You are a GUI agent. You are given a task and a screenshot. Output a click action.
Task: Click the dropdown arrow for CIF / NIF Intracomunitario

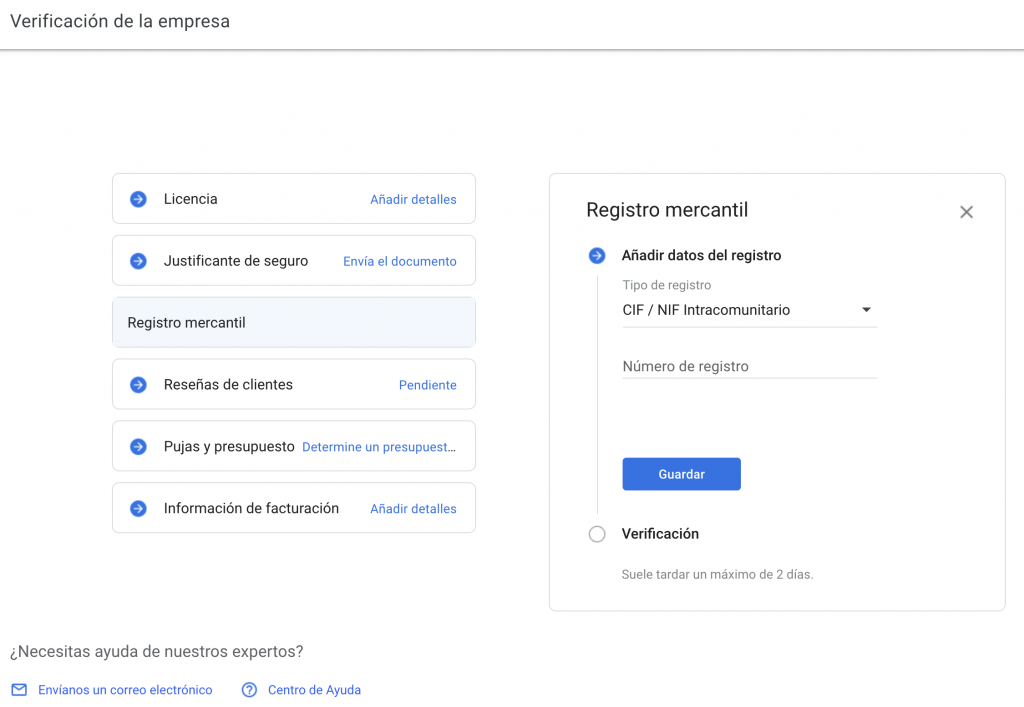(x=866, y=310)
